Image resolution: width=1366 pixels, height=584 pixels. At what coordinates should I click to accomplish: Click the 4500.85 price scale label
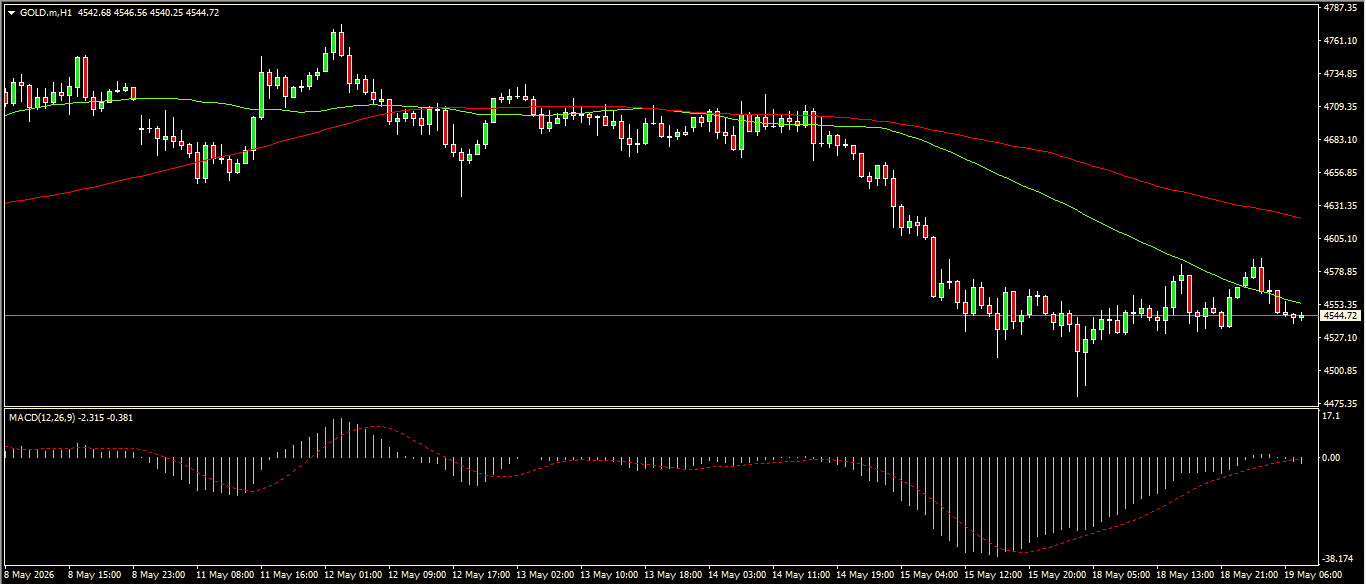coord(1339,371)
